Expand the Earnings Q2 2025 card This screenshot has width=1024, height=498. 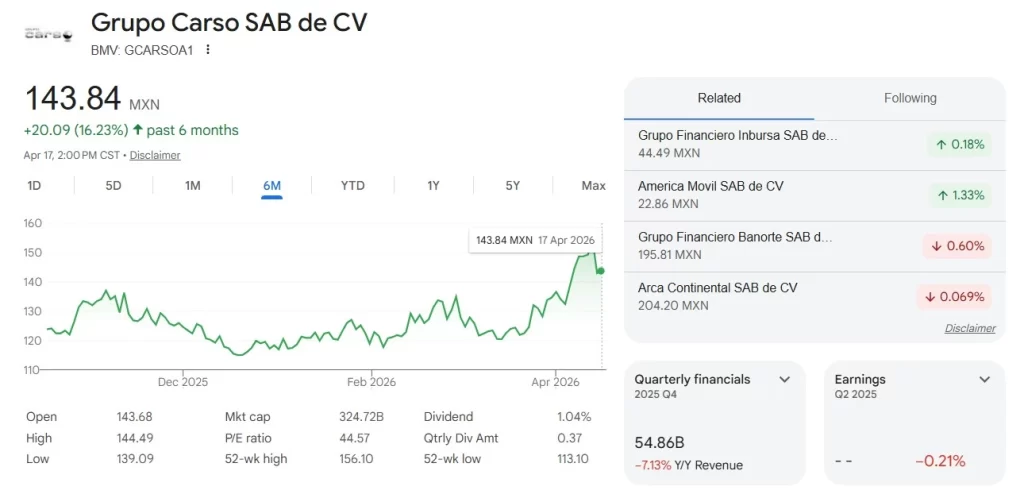[x=984, y=380]
